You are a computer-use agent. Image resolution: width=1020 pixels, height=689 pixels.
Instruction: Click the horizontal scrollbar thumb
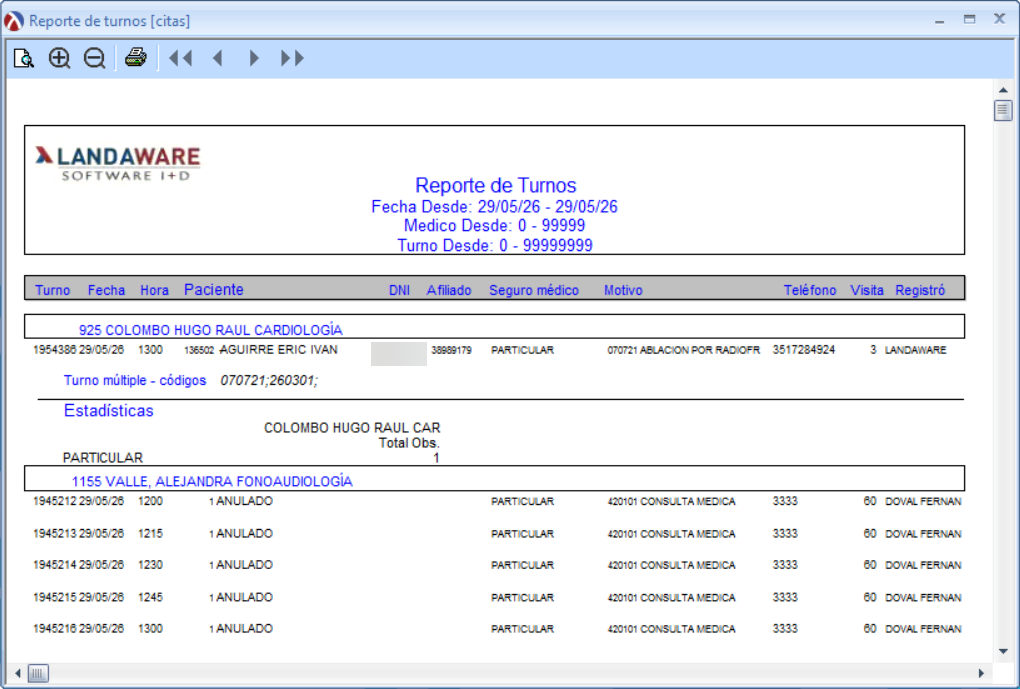(x=38, y=673)
